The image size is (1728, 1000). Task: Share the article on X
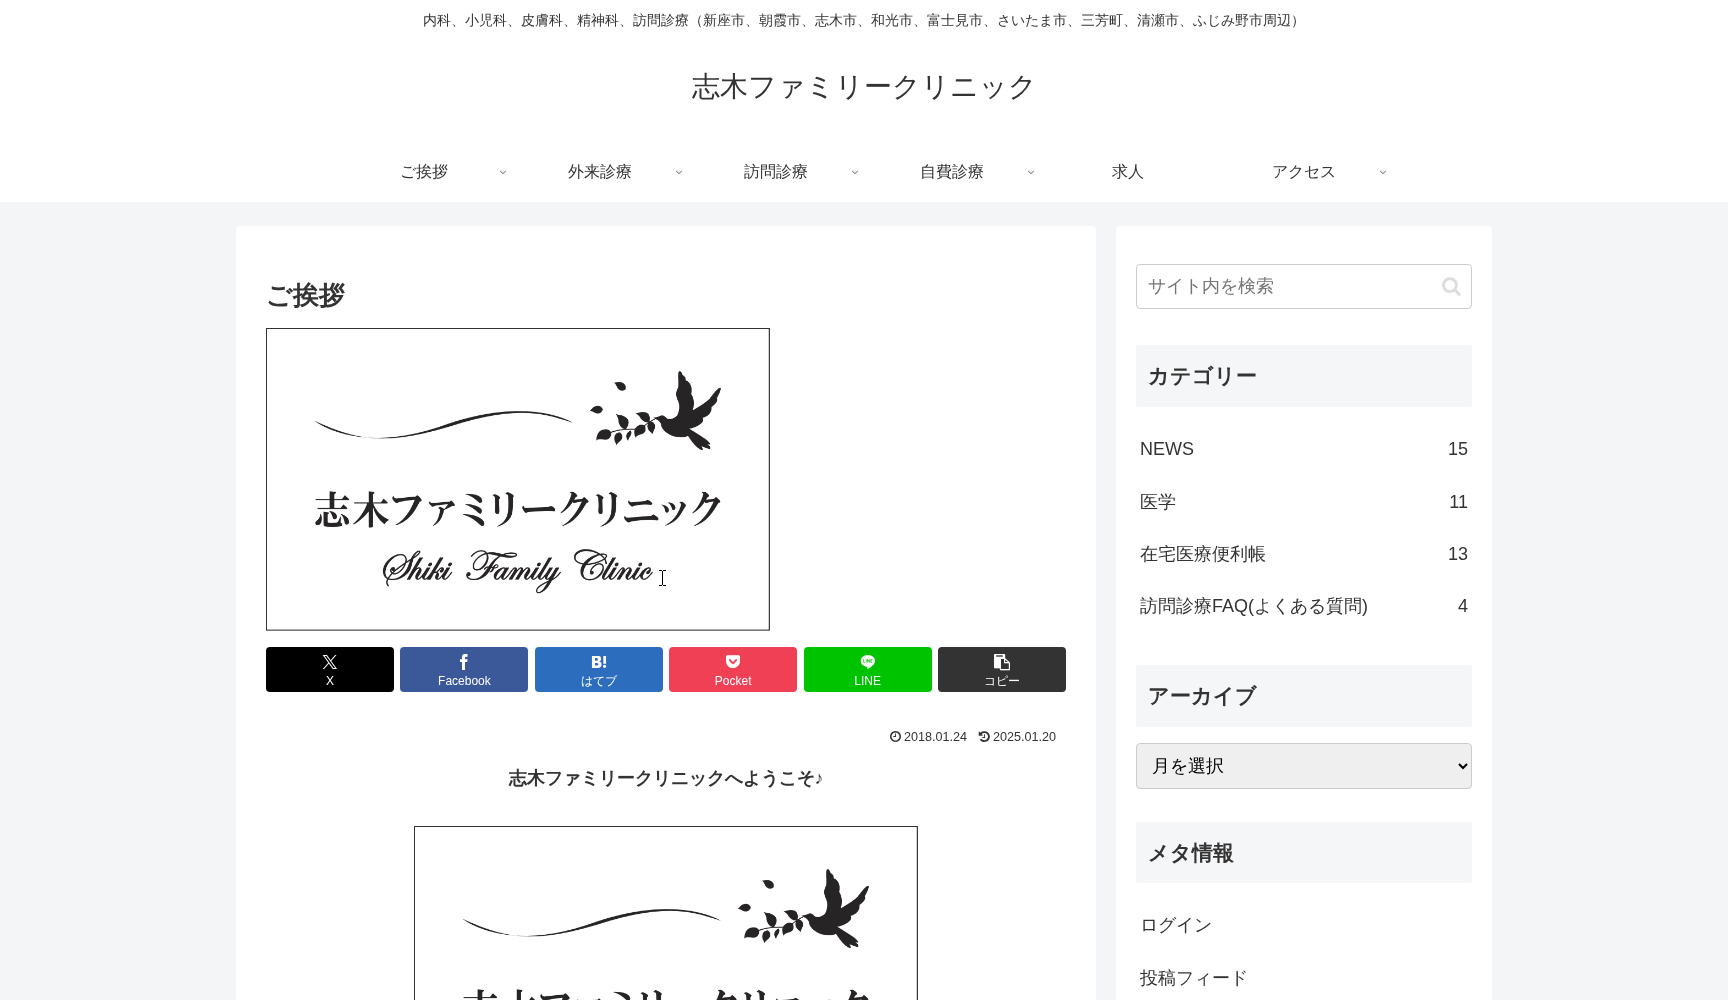point(329,669)
